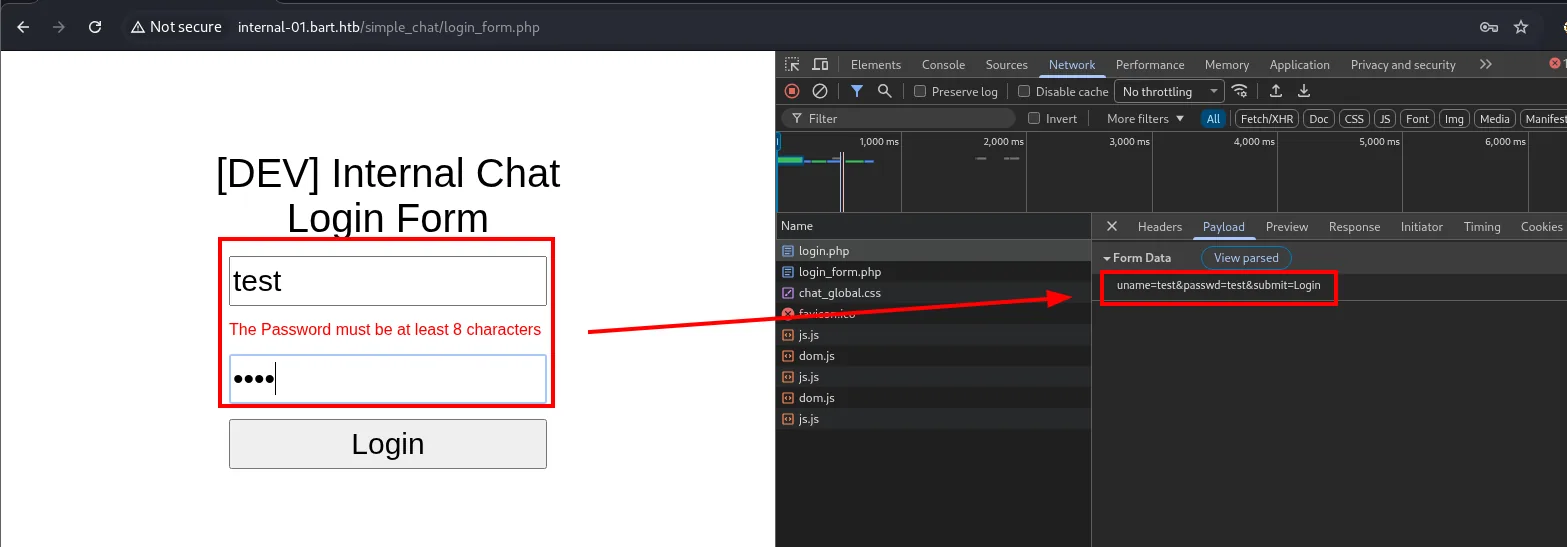Select the first dom.js network request
This screenshot has width=1567, height=547.
(933, 356)
